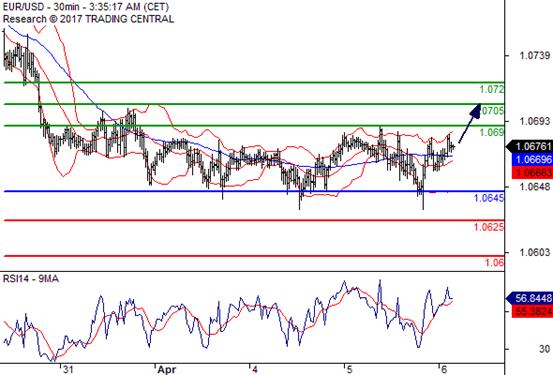553x375 pixels.
Task: Click the 1.0693 price axis label
Action: click(535, 121)
